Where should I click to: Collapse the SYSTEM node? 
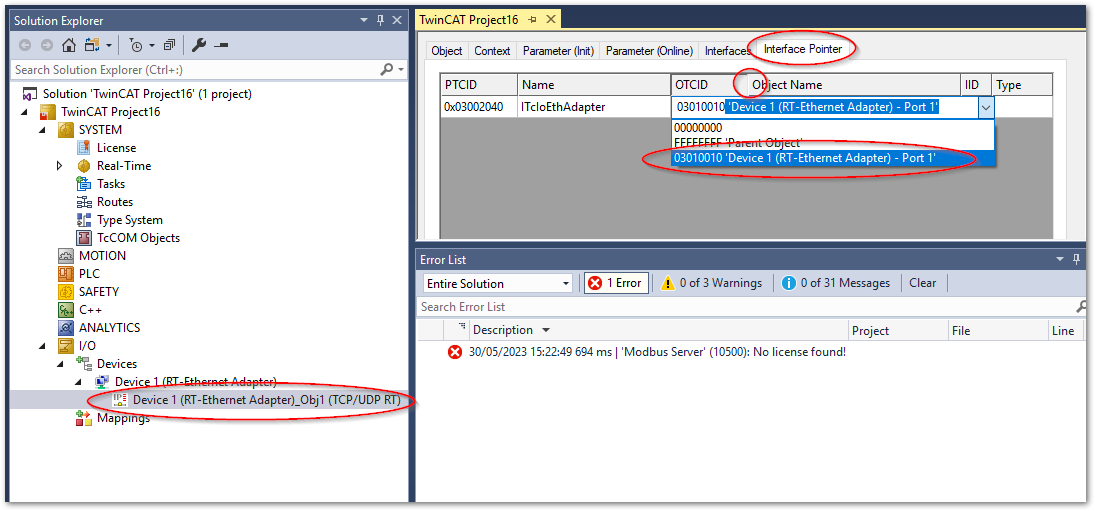coord(44,130)
